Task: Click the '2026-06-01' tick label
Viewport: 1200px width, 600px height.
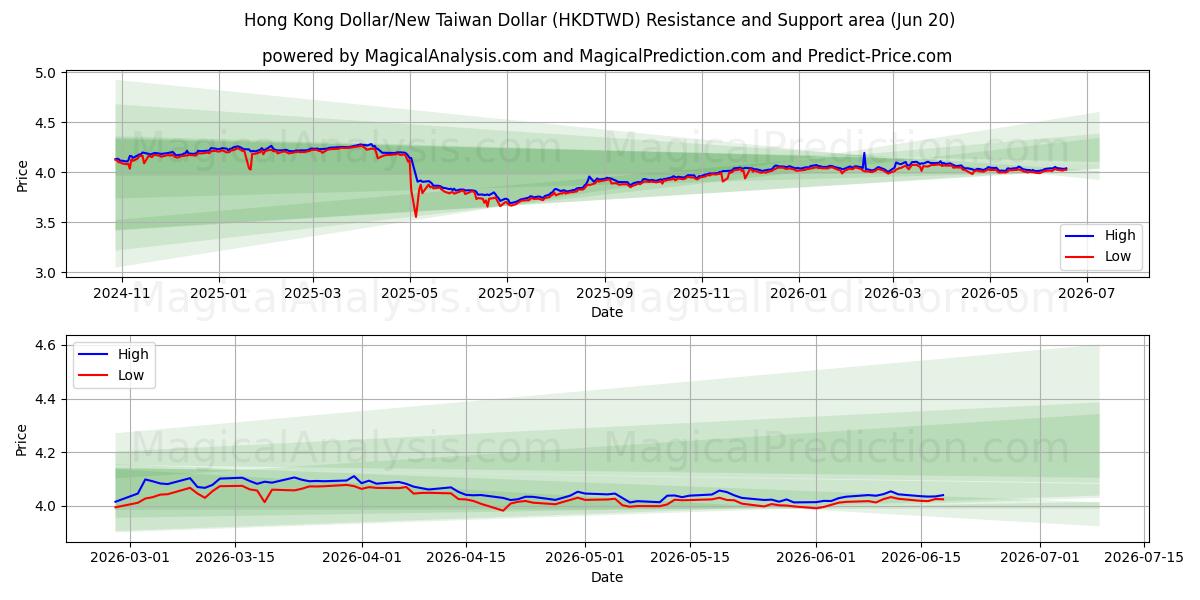Action: click(815, 558)
